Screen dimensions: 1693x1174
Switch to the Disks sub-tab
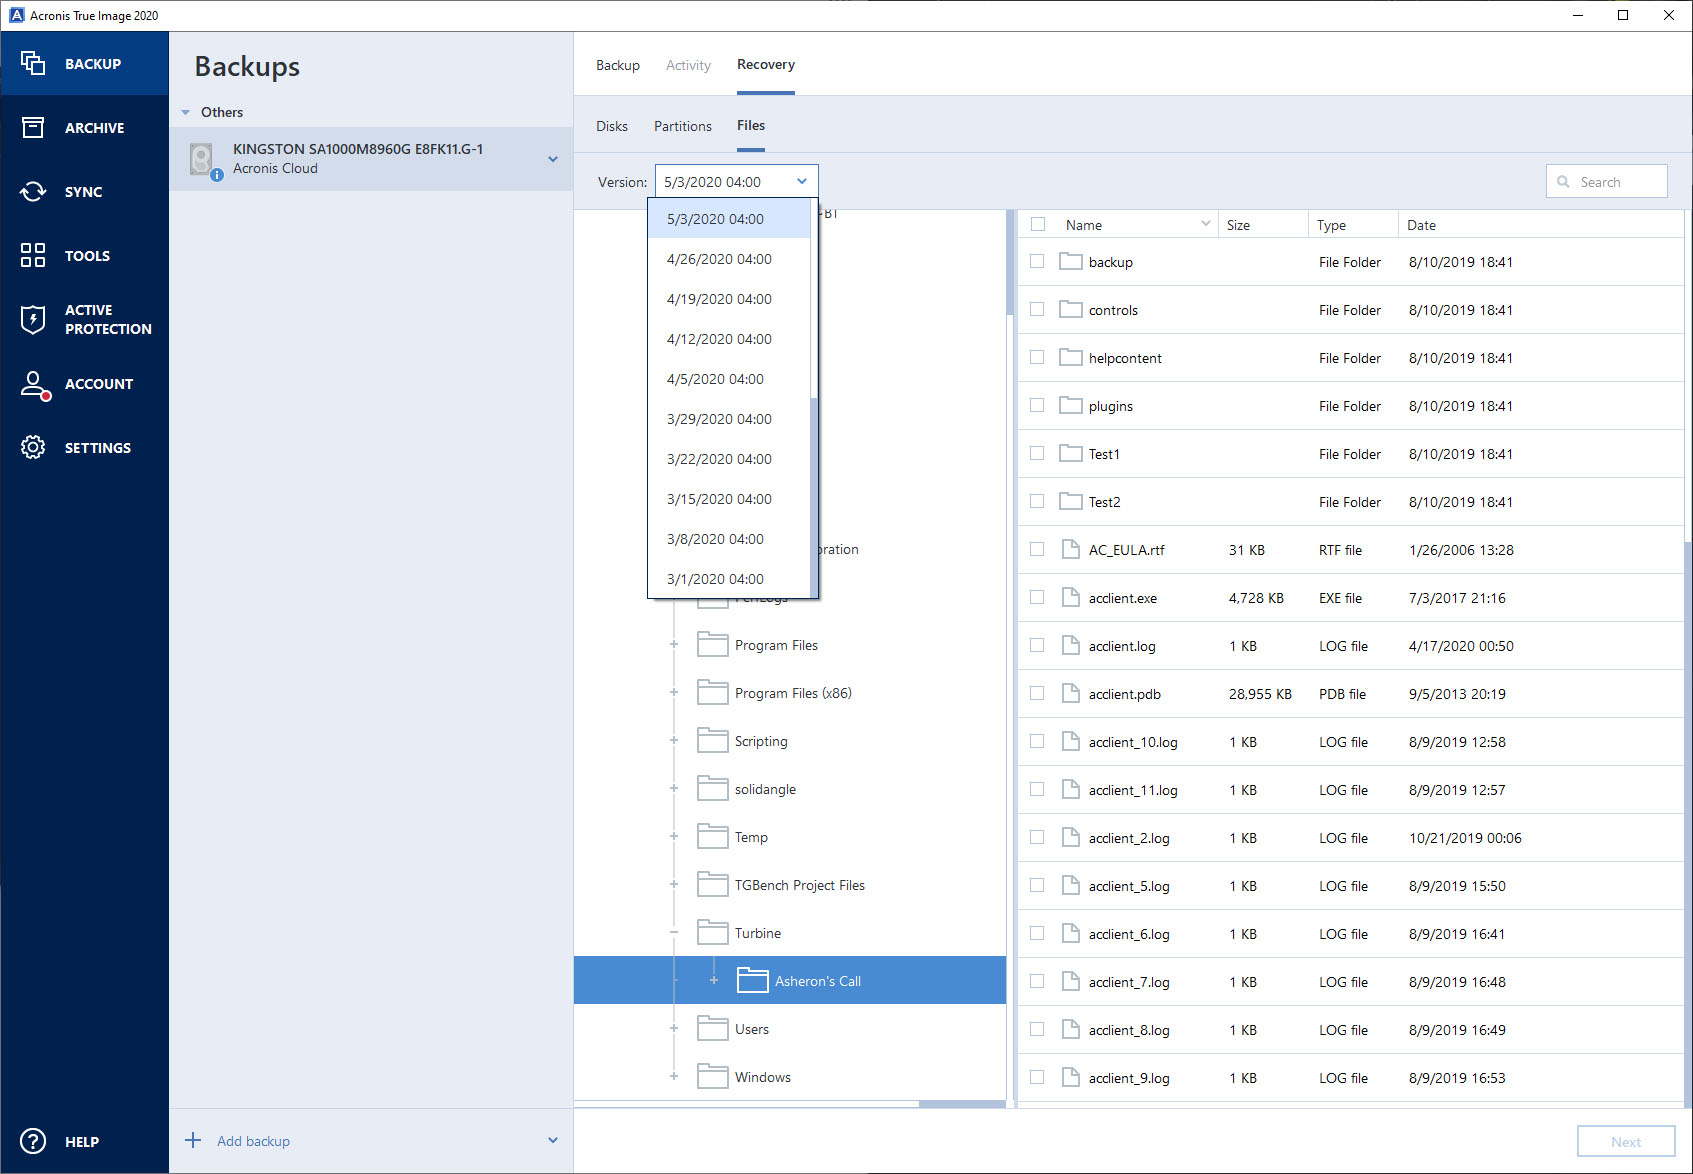point(612,126)
